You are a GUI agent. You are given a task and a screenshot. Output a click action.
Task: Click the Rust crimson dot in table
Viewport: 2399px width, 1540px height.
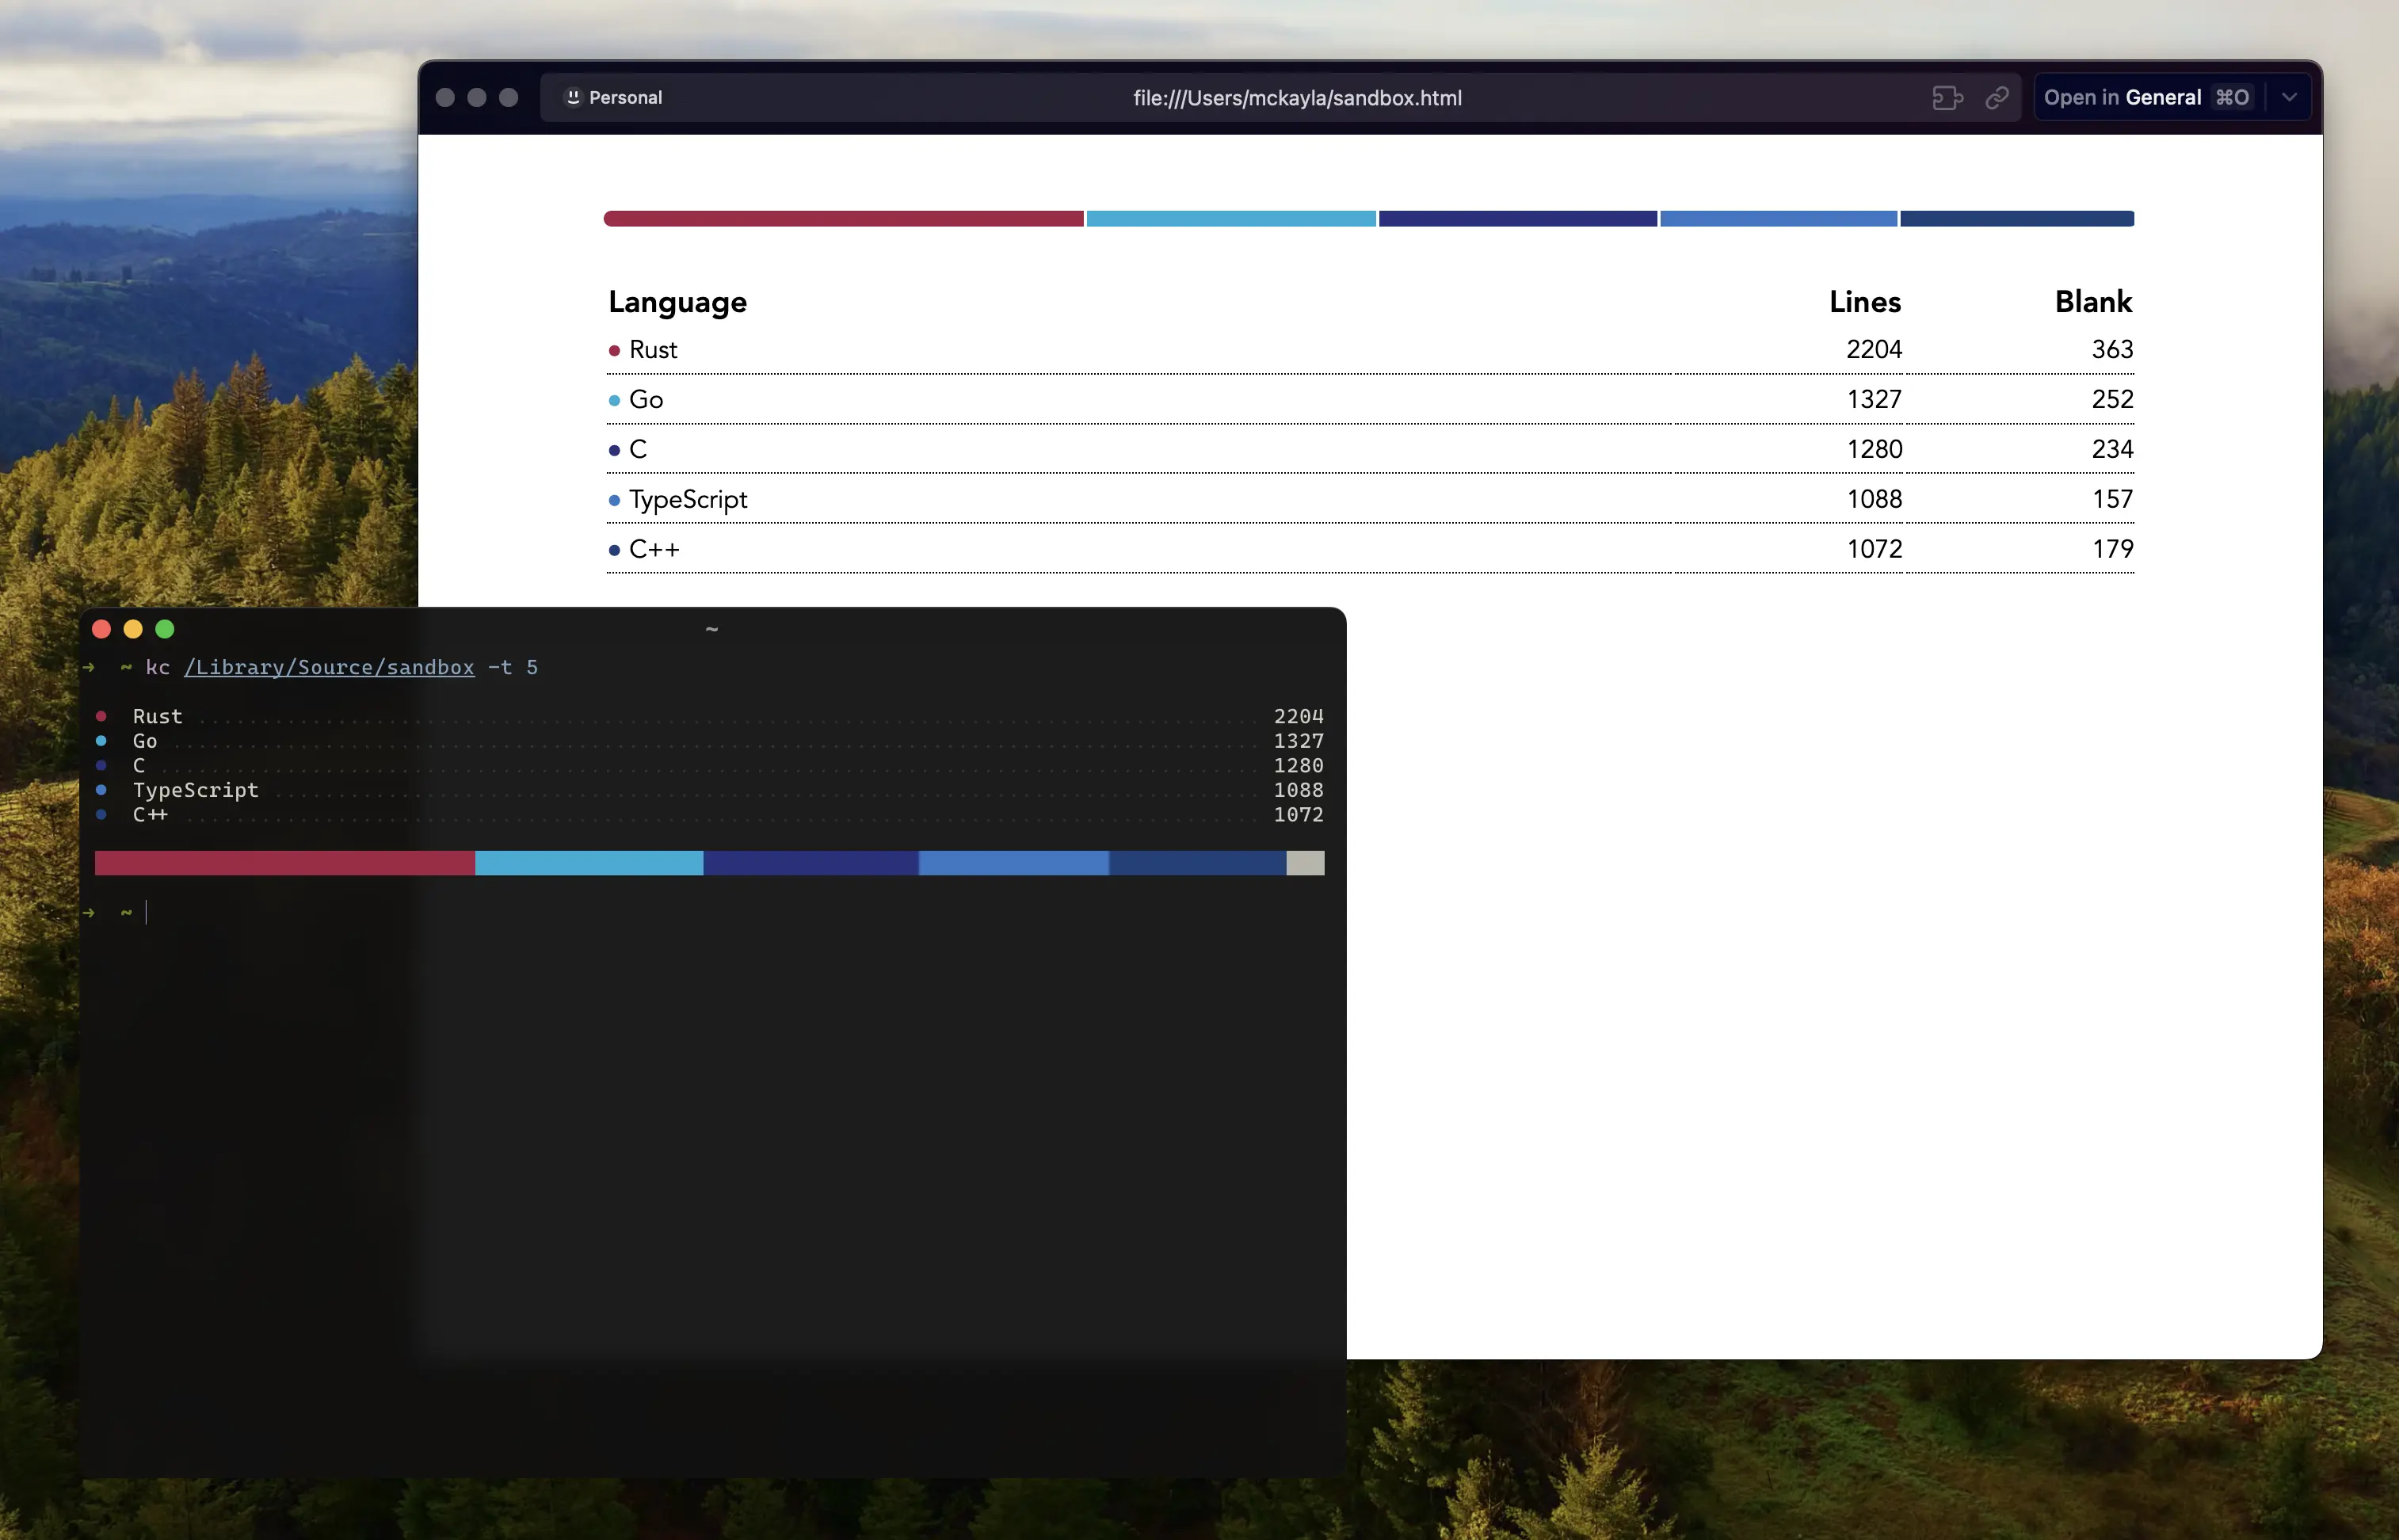(x=614, y=350)
